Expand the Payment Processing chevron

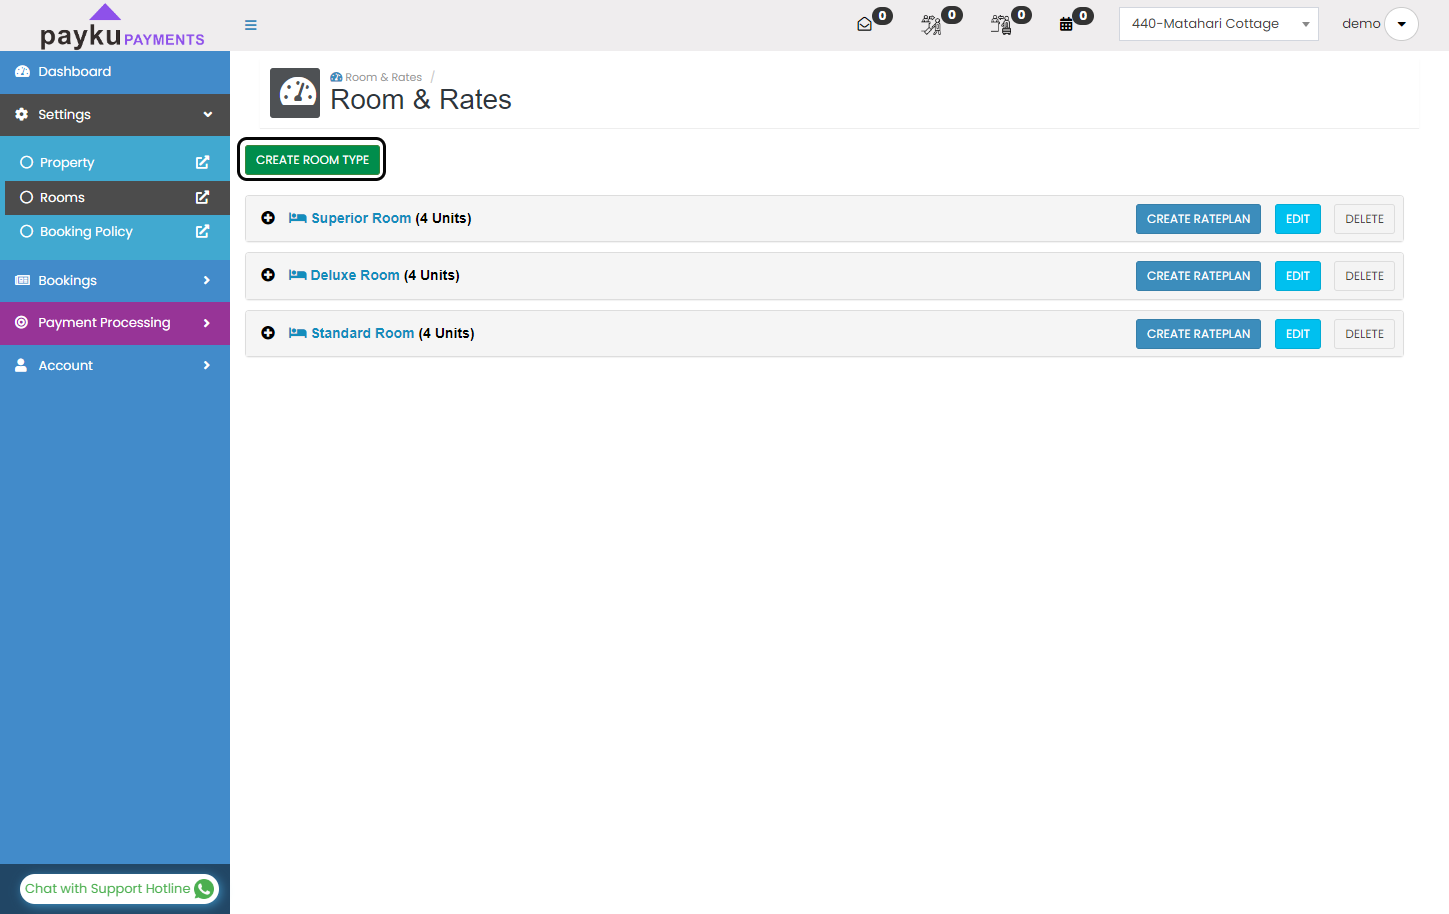coord(207,323)
